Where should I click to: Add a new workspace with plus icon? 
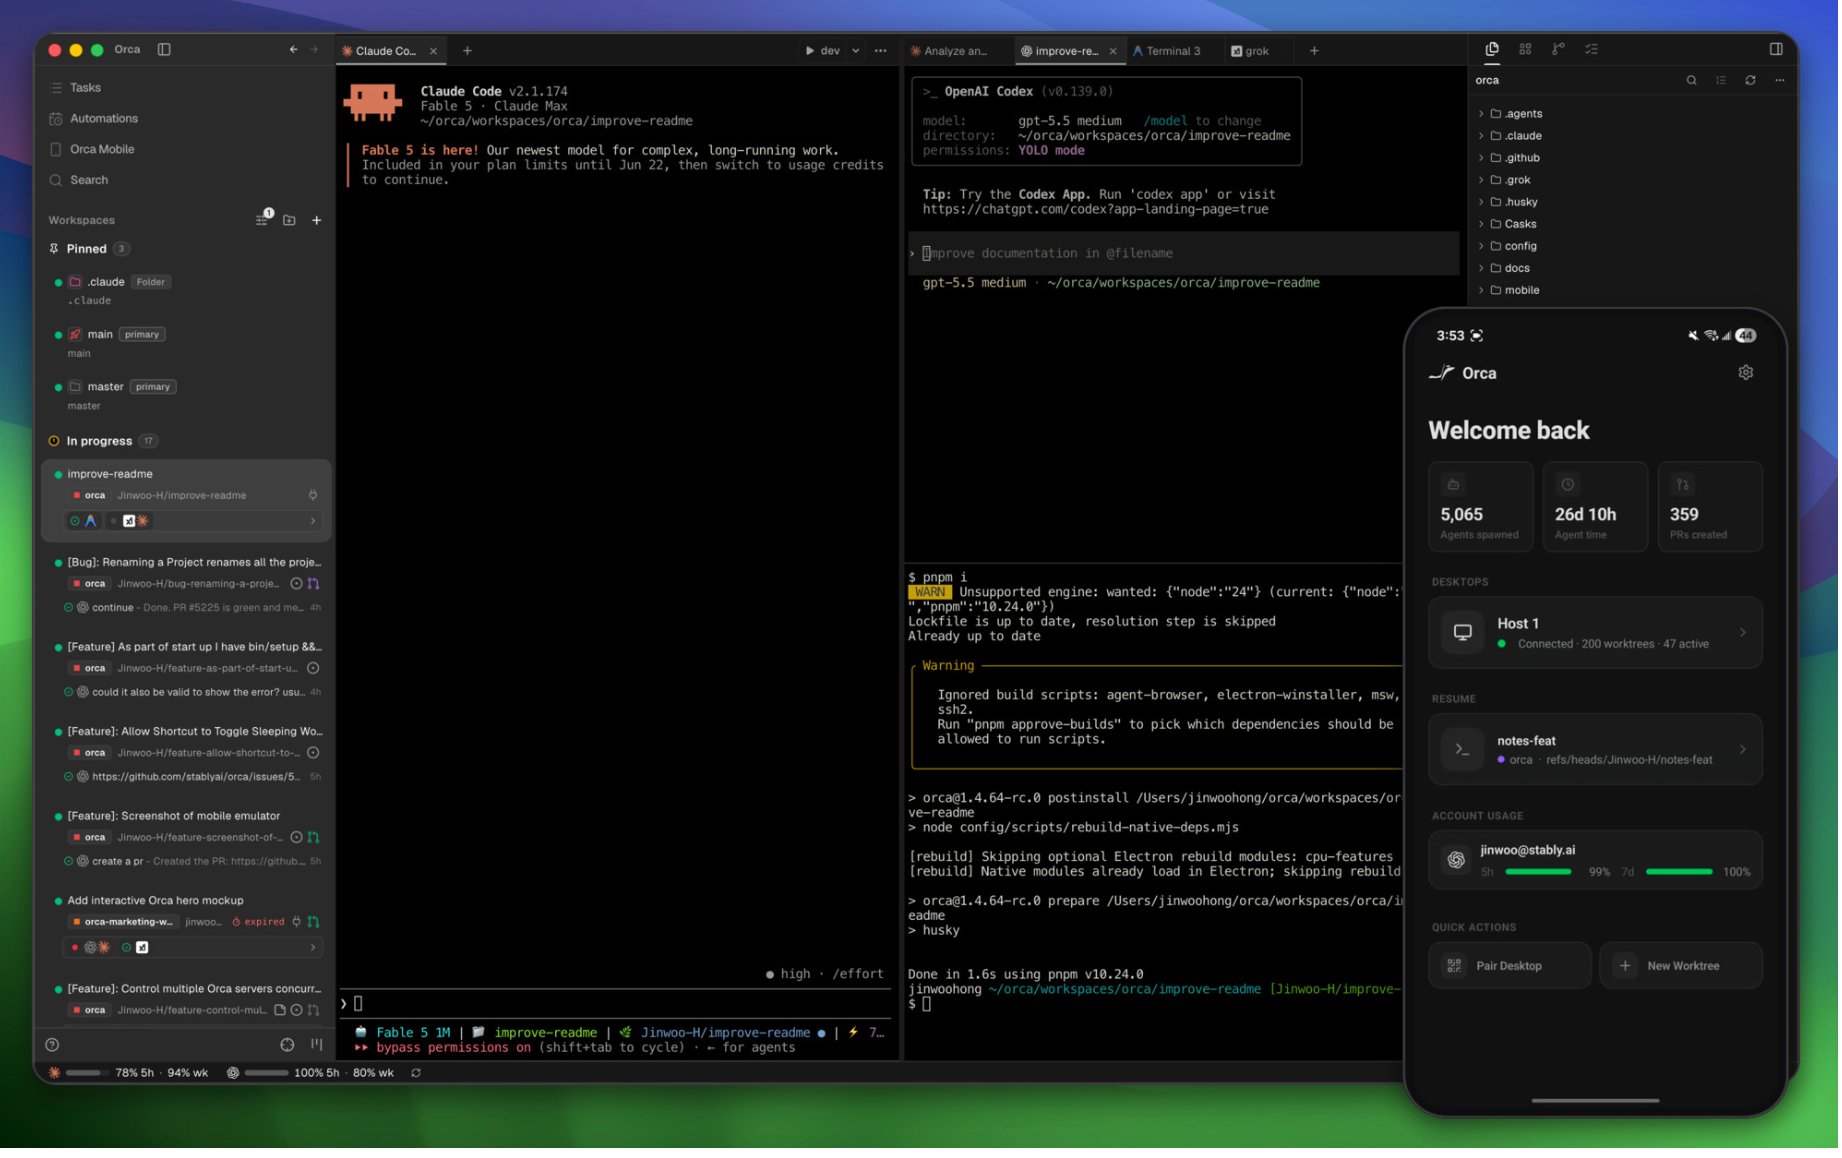[x=317, y=221]
